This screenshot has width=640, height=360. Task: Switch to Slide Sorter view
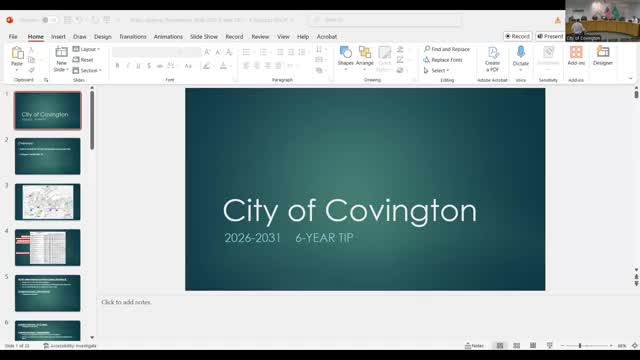[x=516, y=346]
